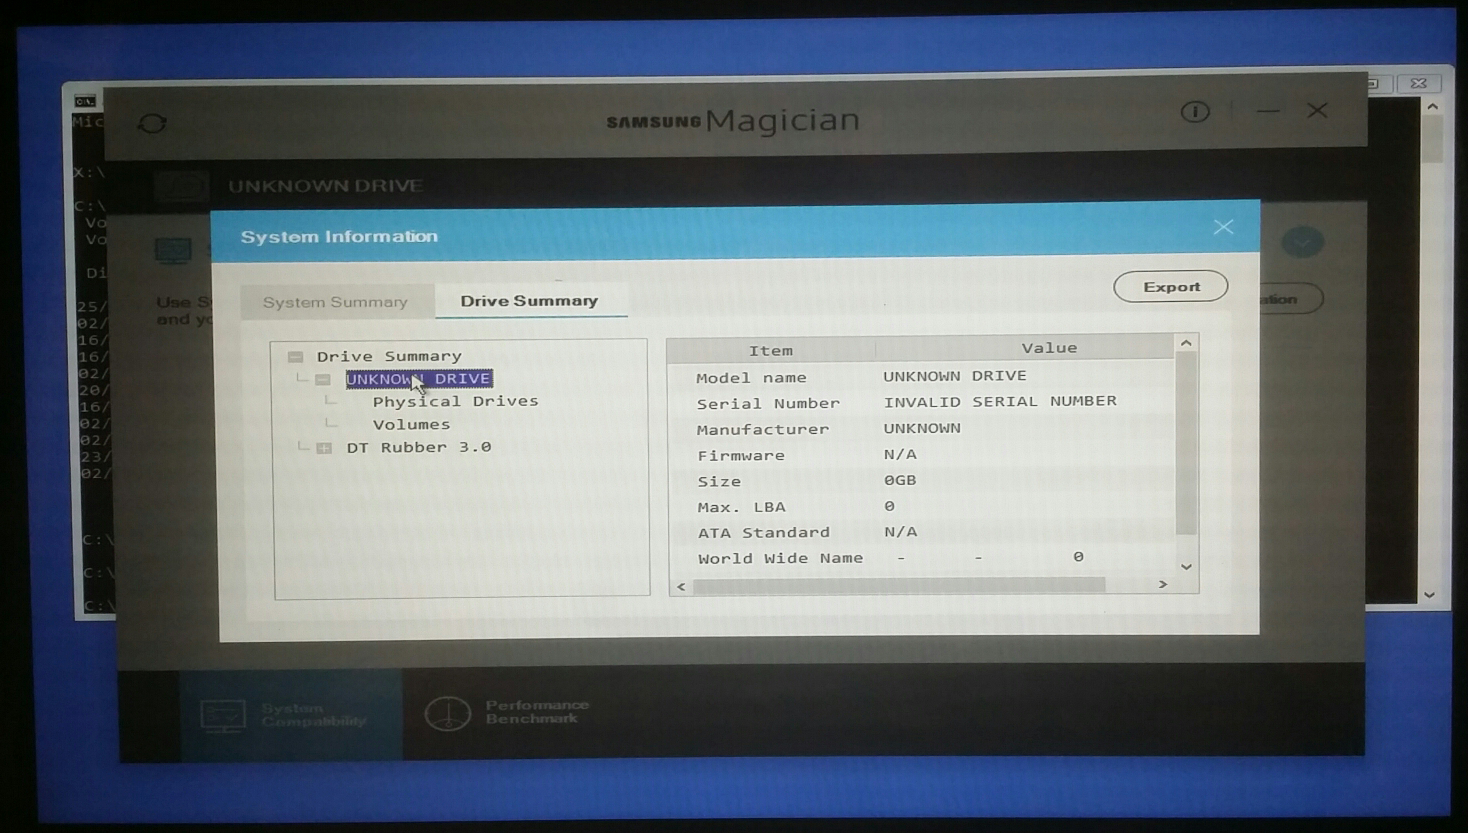The width and height of the screenshot is (1468, 833).
Task: Open the information icon in Magician title bar
Action: click(1195, 112)
